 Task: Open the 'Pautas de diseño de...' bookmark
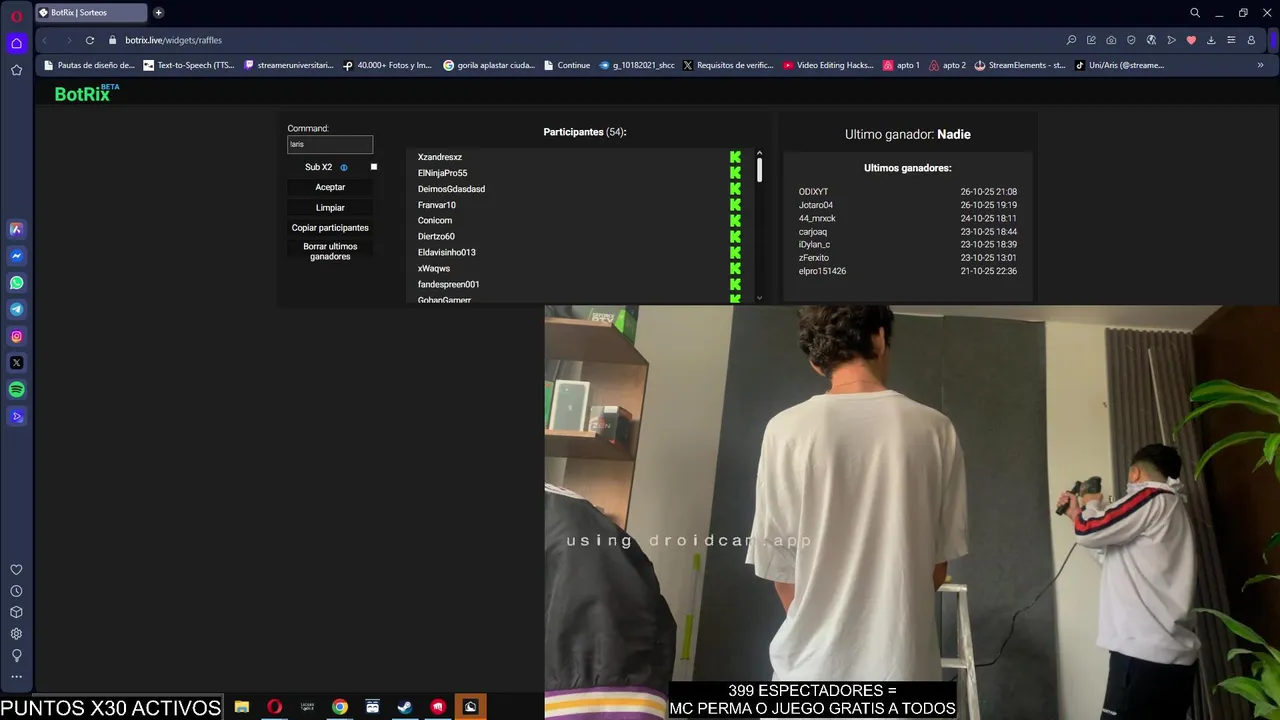point(89,65)
